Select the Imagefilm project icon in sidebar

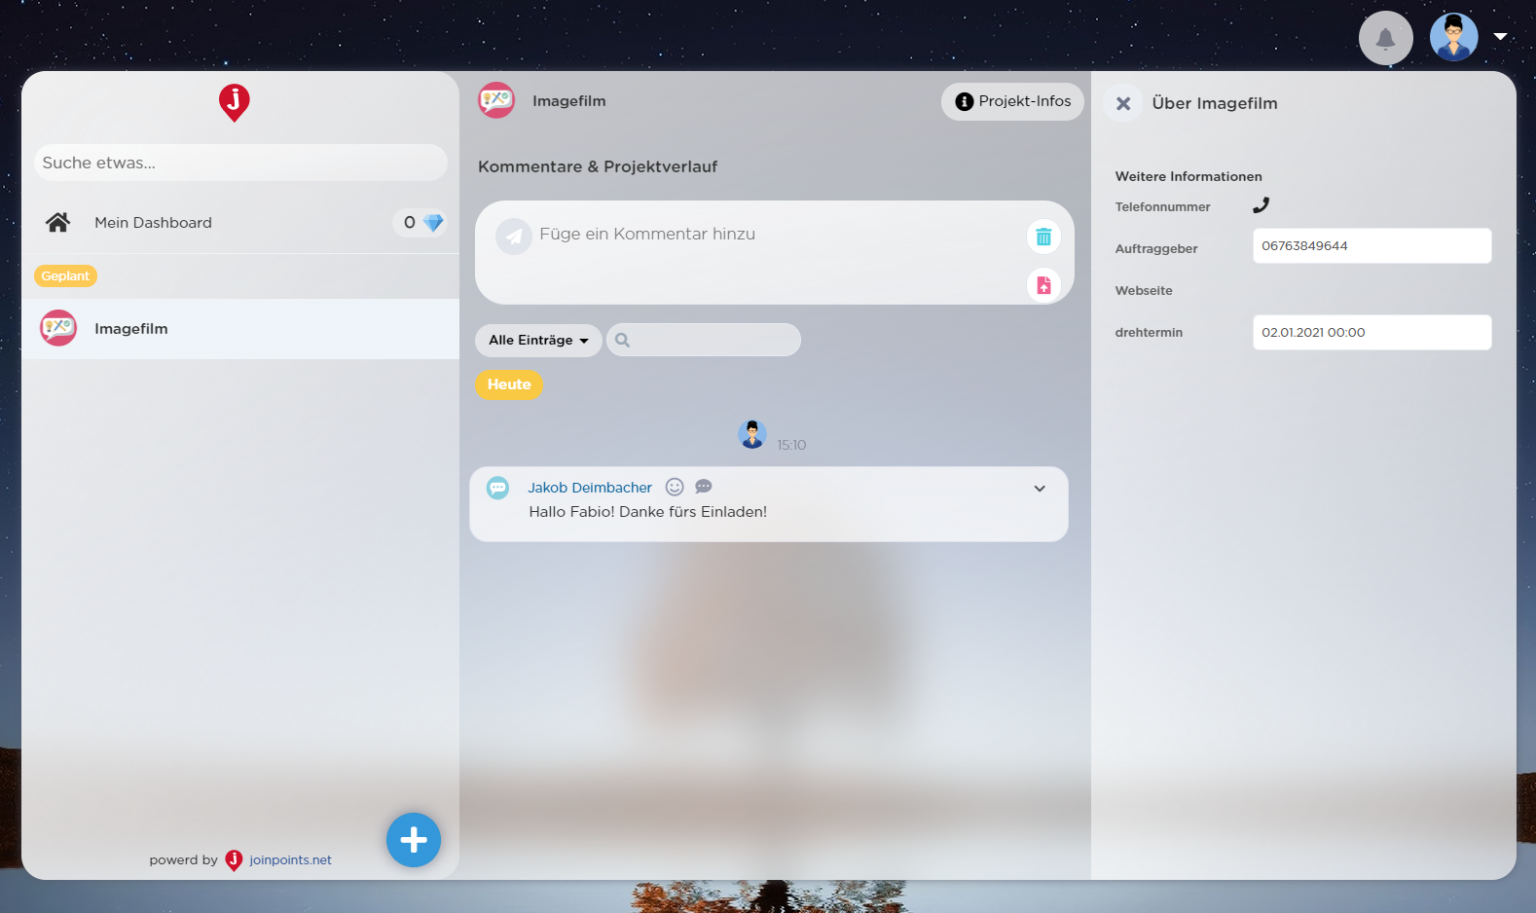click(58, 328)
